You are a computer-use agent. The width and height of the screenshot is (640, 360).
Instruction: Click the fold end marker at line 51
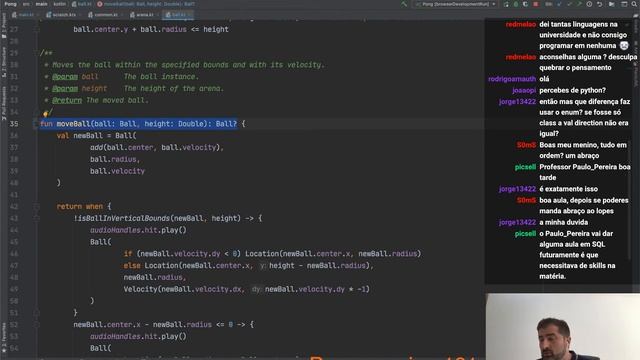click(x=36, y=313)
